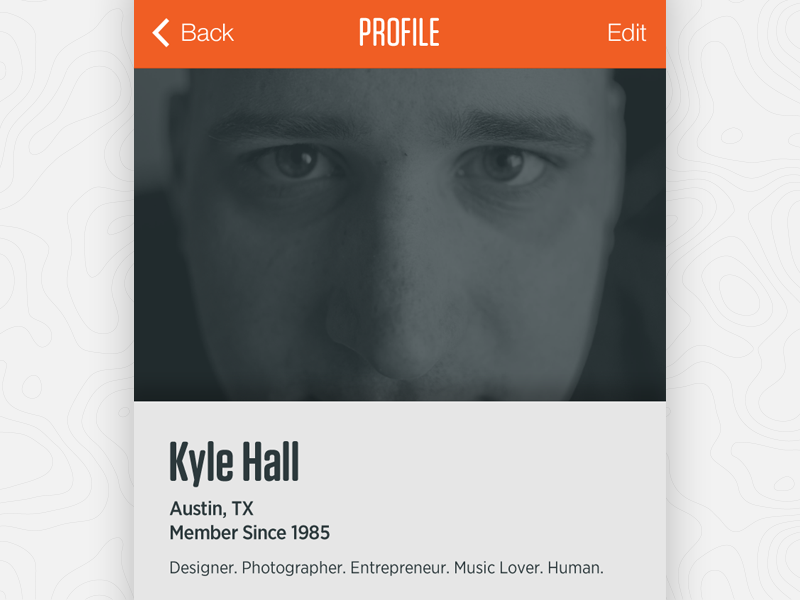Click orange bar between Back and PROFILE
800x600 pixels.
[x=295, y=33]
